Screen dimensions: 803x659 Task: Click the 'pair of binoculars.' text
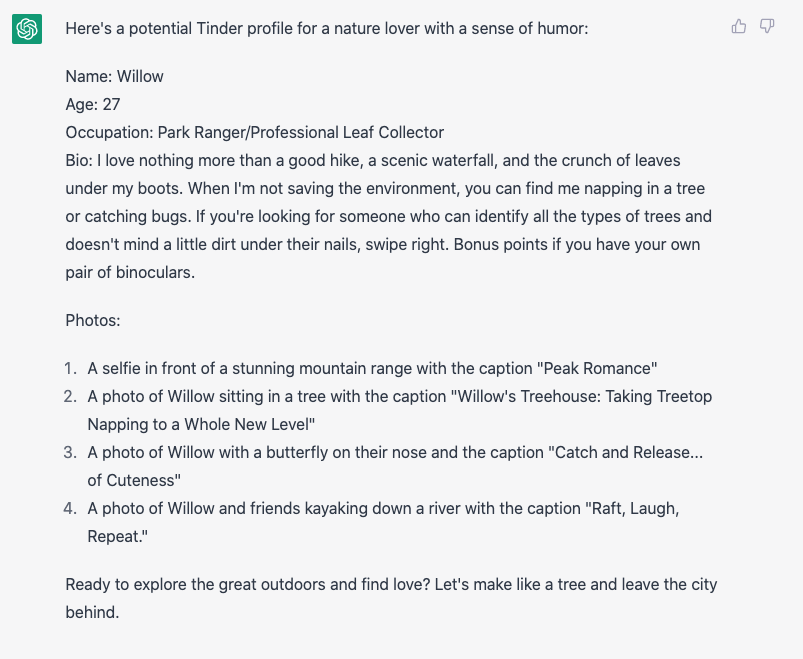[130, 272]
